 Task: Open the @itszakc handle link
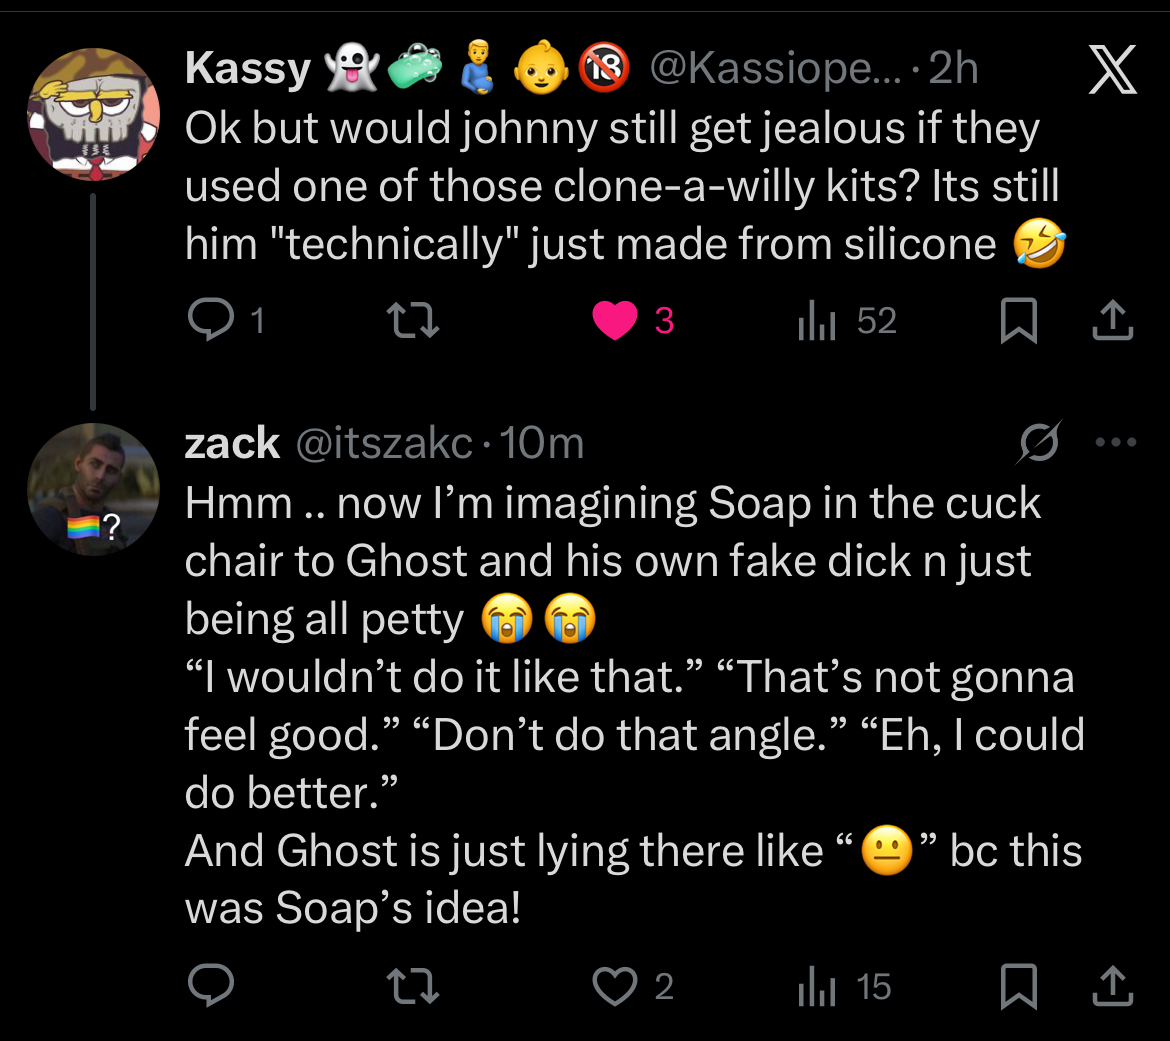click(x=383, y=443)
